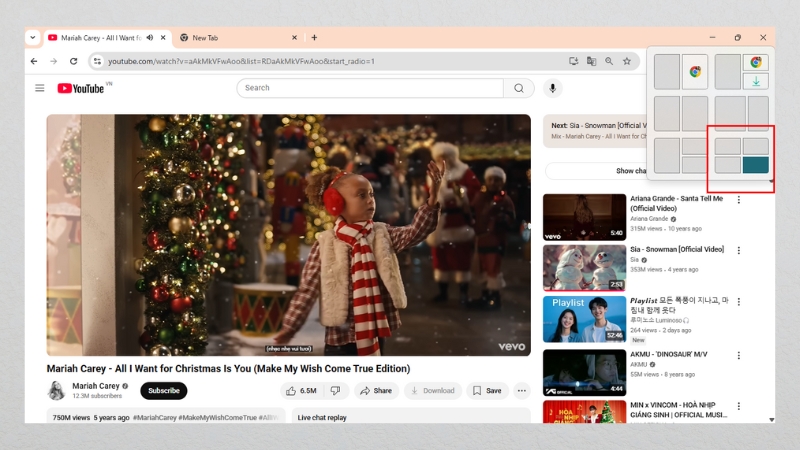Share the video
The width and height of the screenshot is (800, 450).
tap(377, 390)
